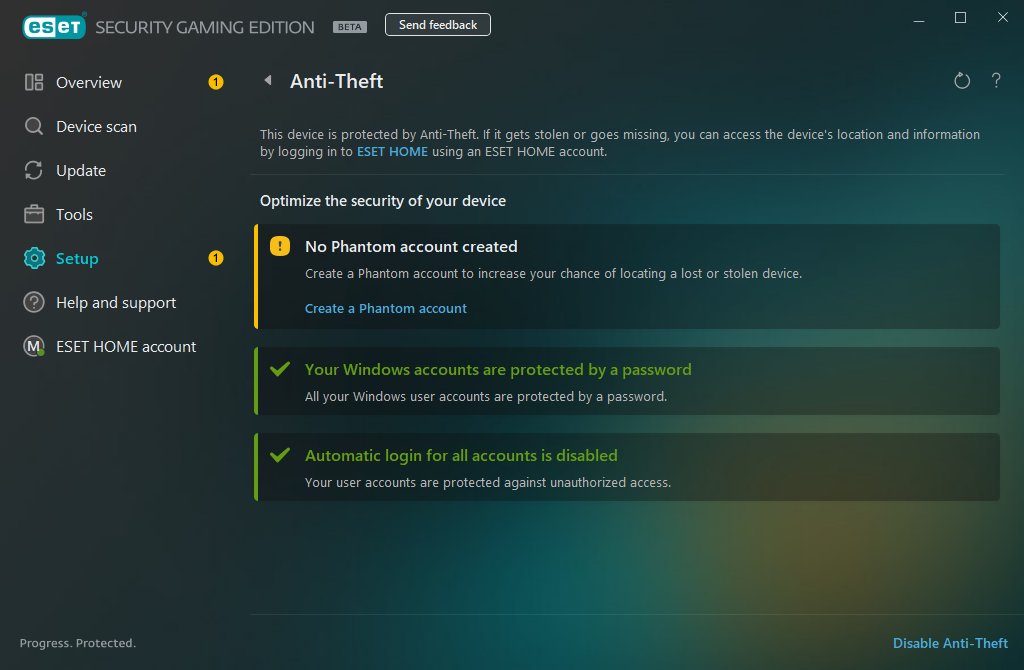Click the Send feedback button
1024x670 pixels.
438,25
